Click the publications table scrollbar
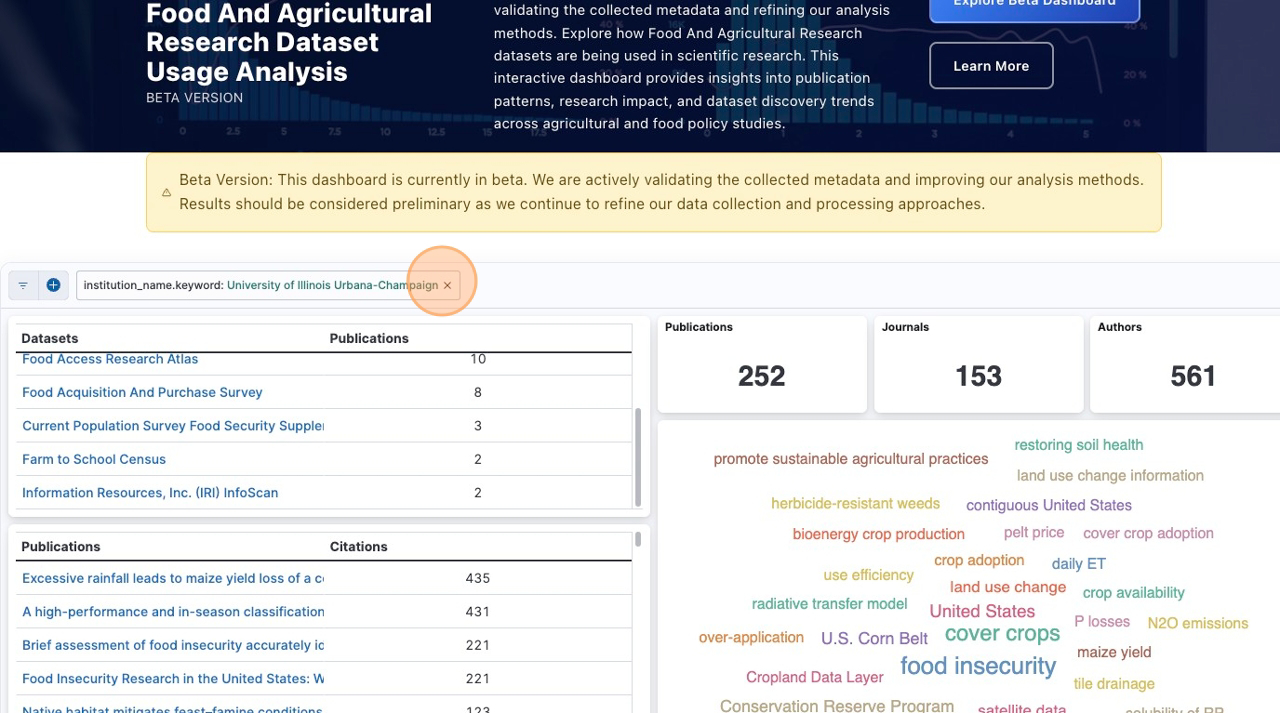Image resolution: width=1280 pixels, height=713 pixels. coord(638,539)
